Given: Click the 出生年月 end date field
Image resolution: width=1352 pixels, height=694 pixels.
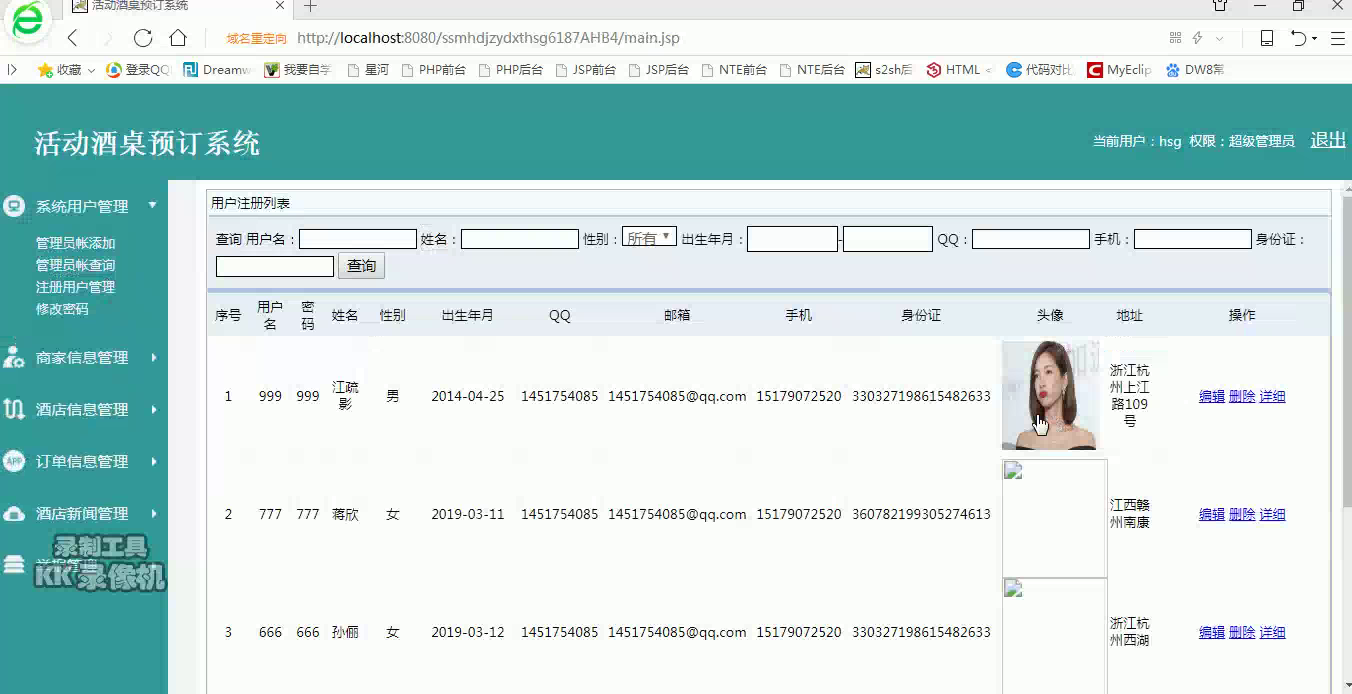Looking at the screenshot, I should click(x=888, y=239).
